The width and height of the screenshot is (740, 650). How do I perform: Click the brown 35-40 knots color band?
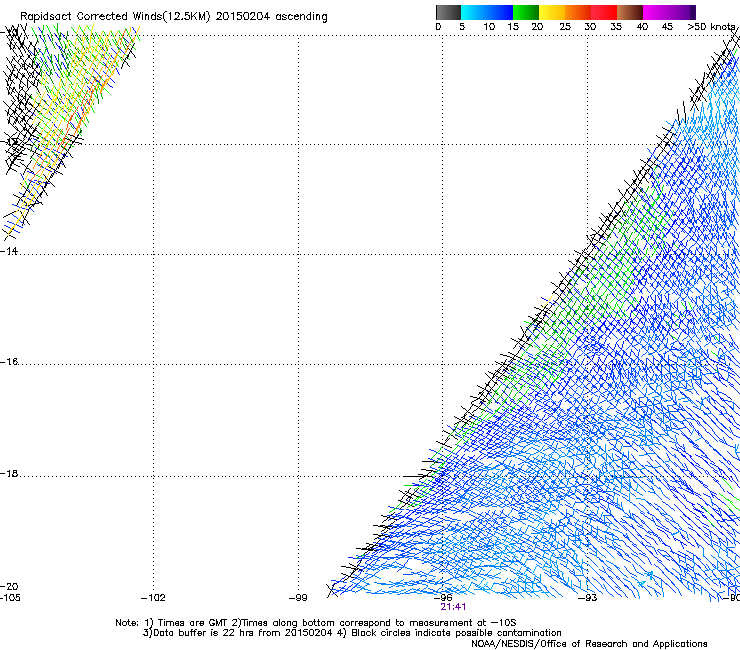point(630,12)
